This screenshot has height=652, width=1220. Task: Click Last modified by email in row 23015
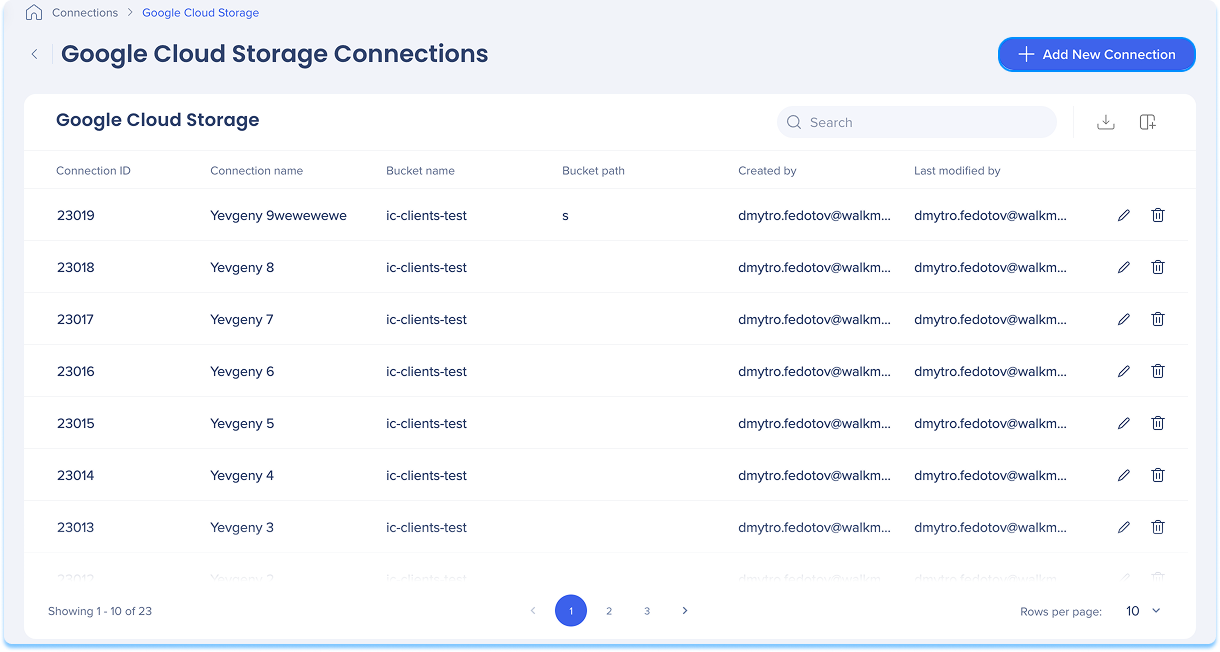tap(990, 423)
